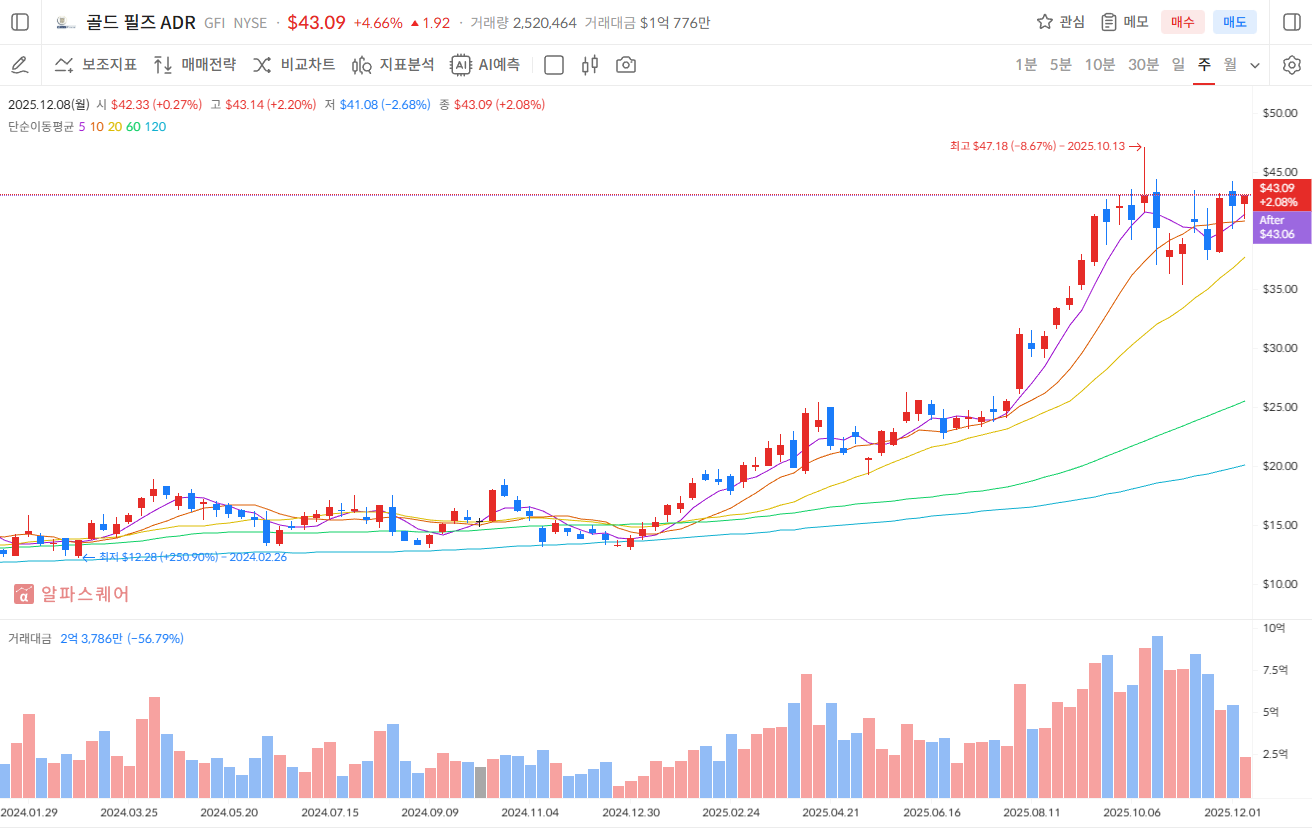Click the left sidebar panel toggle icon
The width and height of the screenshot is (1312, 829).
pyautogui.click(x=20, y=22)
